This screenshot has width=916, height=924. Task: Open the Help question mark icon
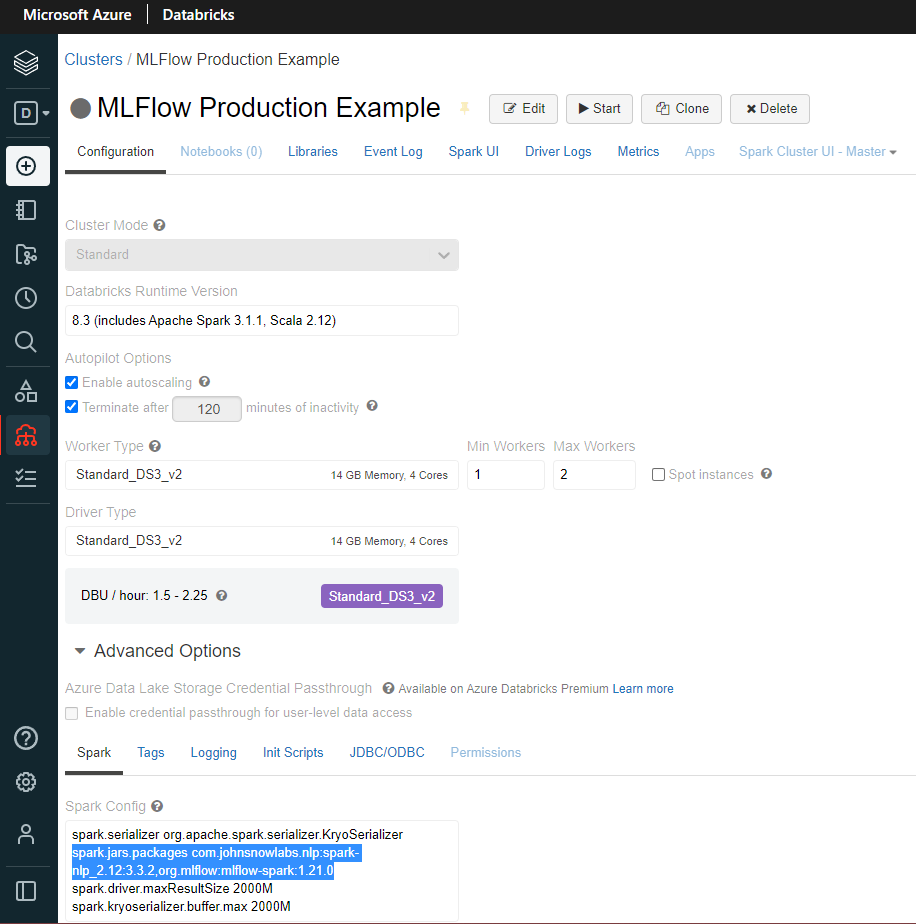coord(25,737)
